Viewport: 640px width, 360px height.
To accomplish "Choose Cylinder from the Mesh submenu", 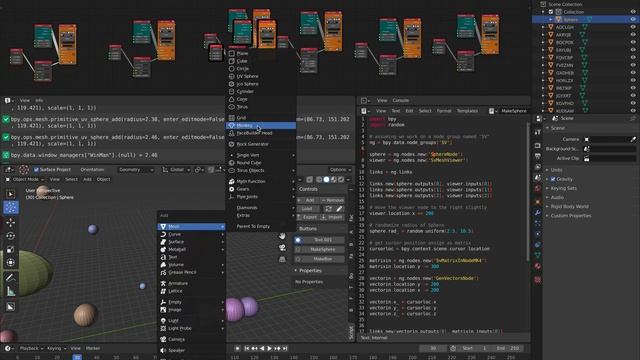I will point(261,91).
